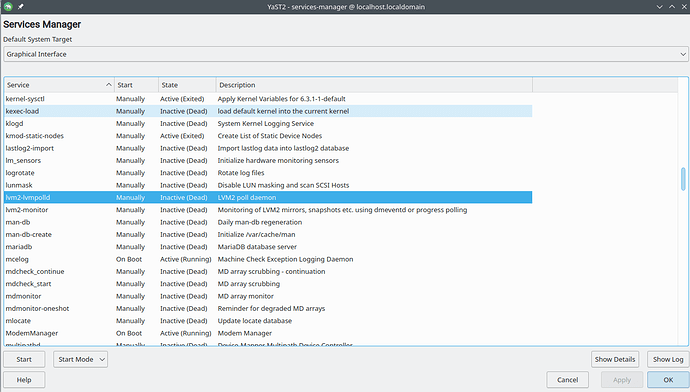
Task: Click the Show Details button
Action: coord(615,359)
